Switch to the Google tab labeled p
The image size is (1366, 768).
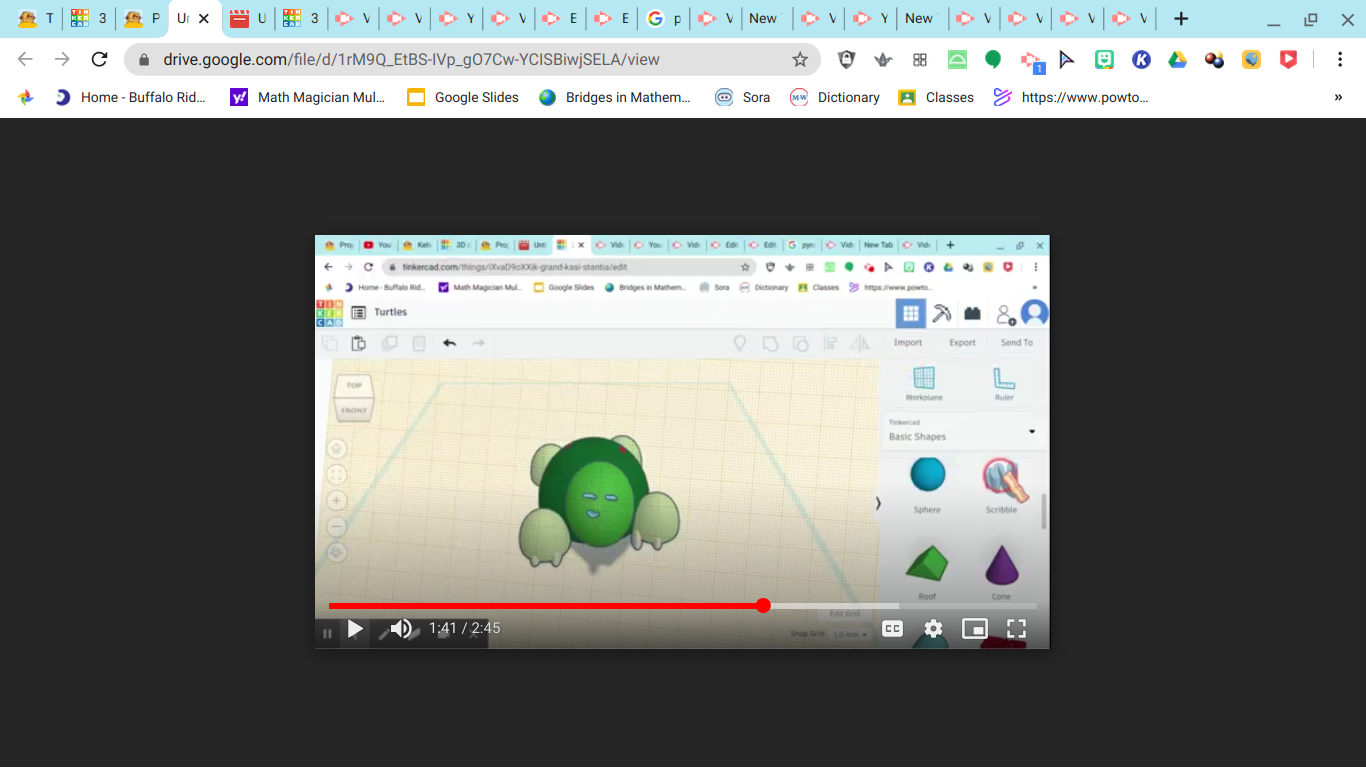(x=666, y=19)
